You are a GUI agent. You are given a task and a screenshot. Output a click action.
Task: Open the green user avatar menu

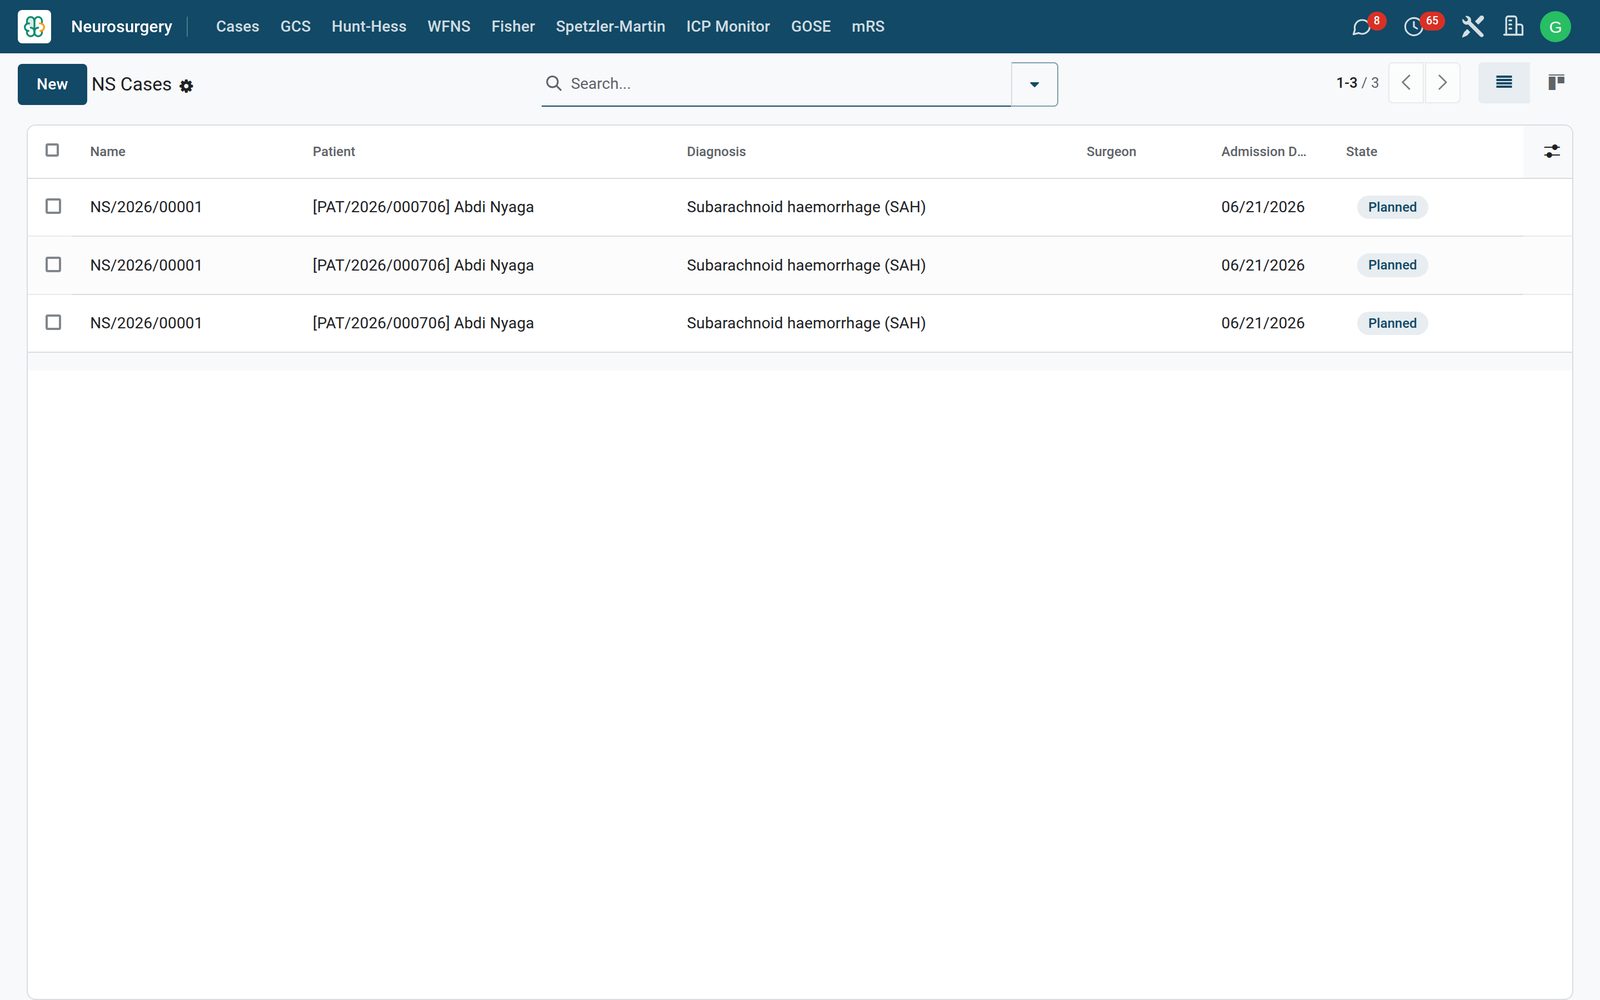pyautogui.click(x=1555, y=27)
